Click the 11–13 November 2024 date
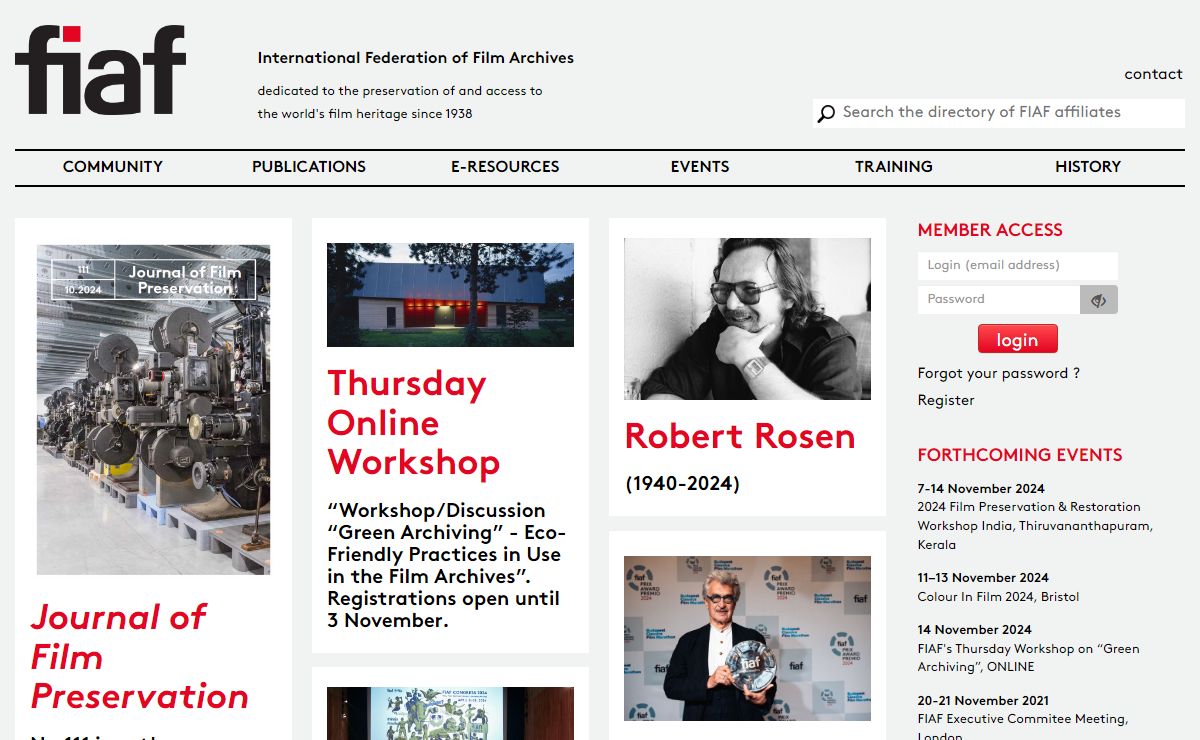This screenshot has height=740, width=1200. click(x=983, y=578)
